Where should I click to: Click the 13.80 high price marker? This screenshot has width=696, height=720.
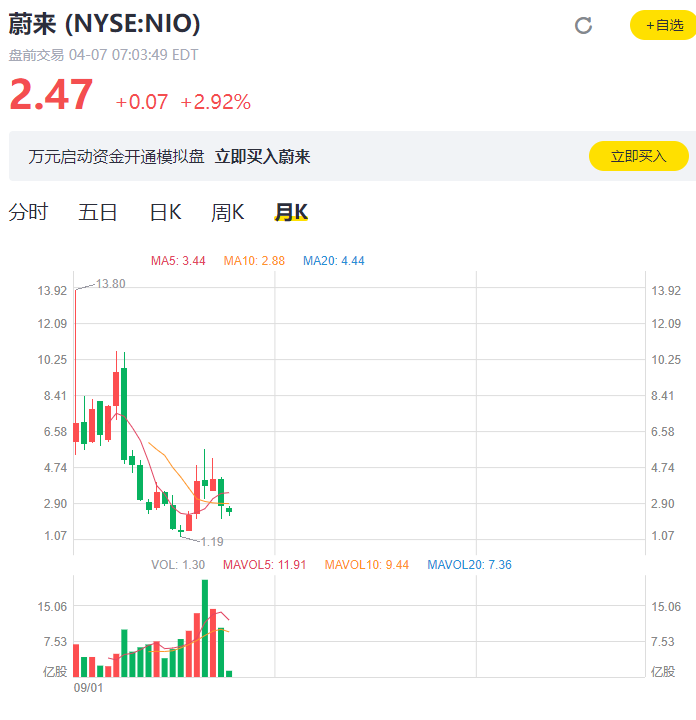tap(111, 284)
